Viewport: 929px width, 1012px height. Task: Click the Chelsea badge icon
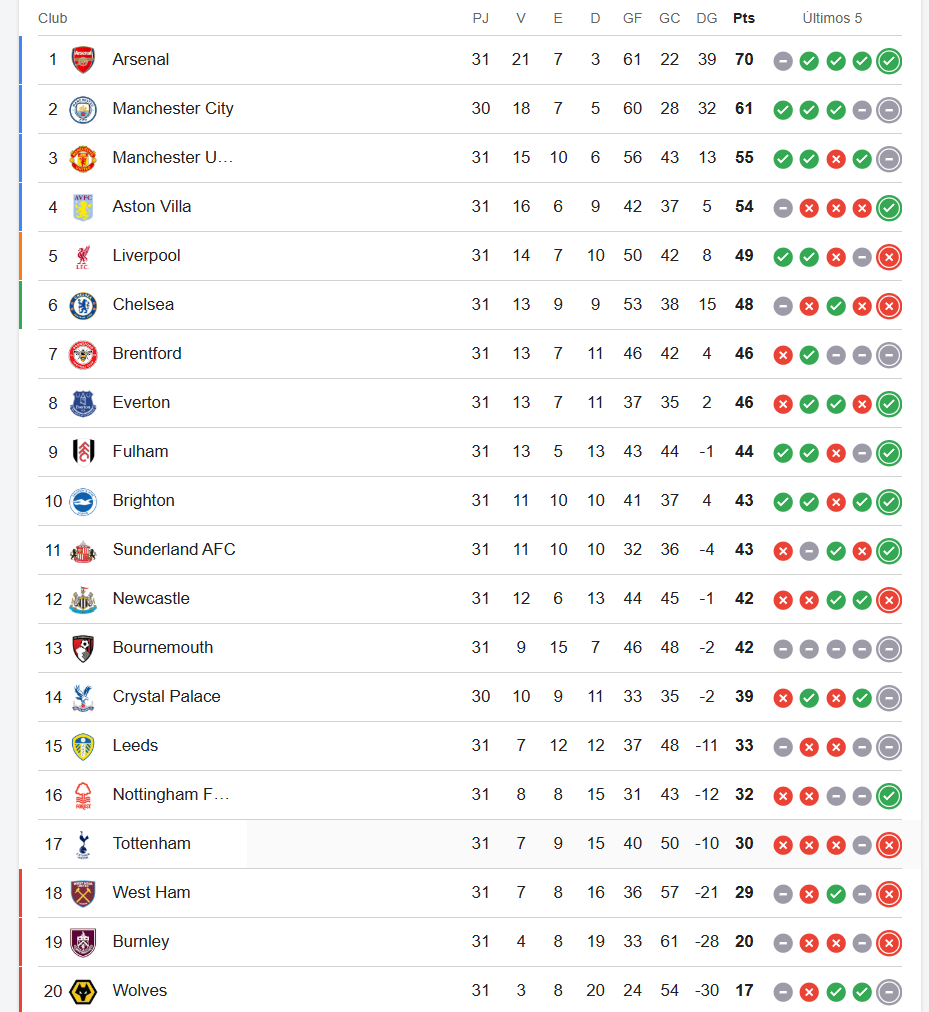point(83,305)
